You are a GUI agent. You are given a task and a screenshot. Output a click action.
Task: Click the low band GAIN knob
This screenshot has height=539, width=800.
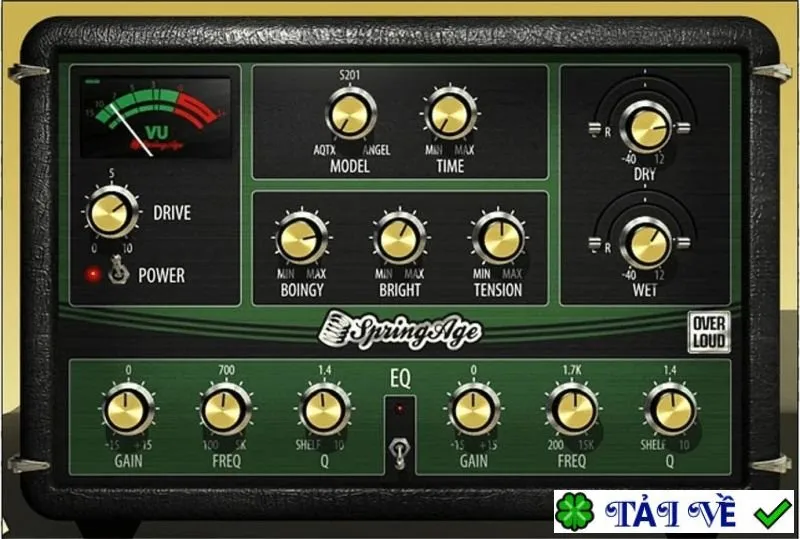[x=128, y=409]
